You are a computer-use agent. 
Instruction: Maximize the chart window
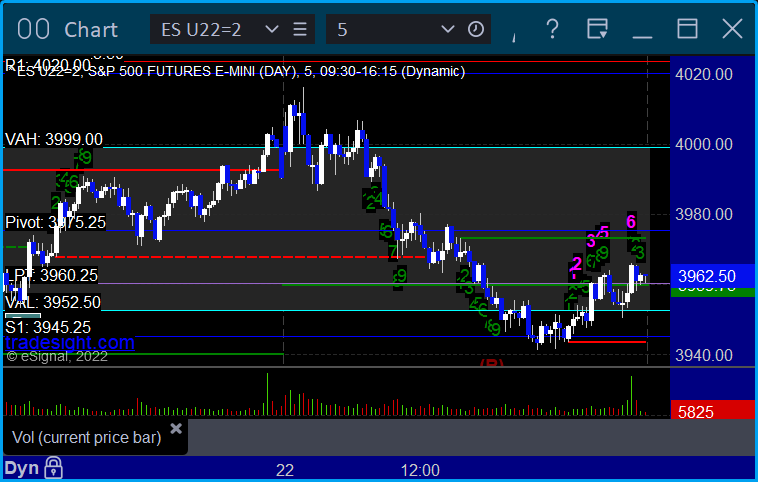pos(687,29)
